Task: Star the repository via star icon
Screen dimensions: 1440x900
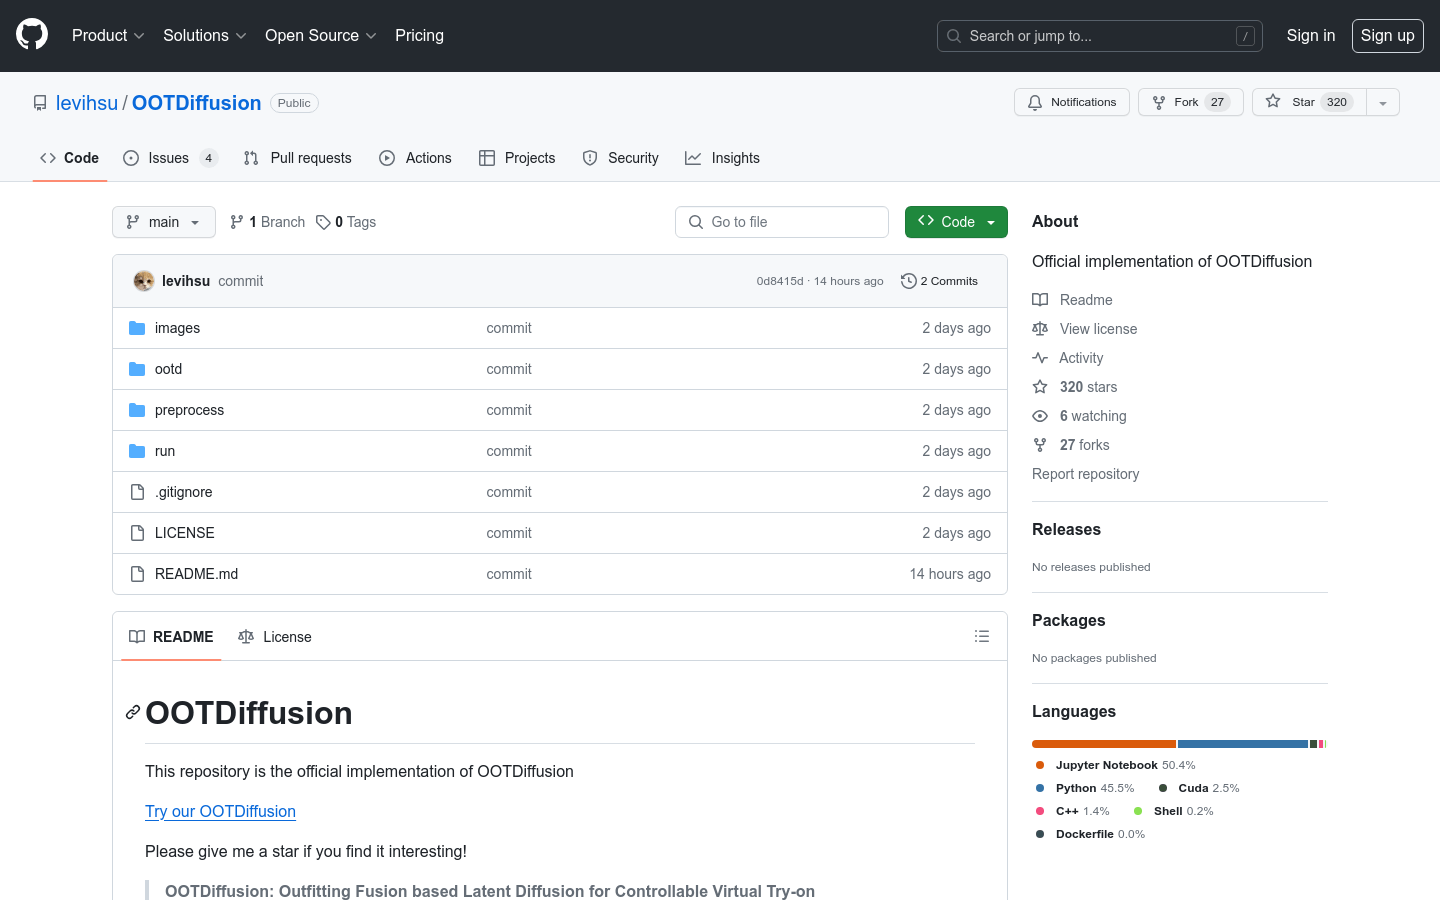Action: (1273, 101)
